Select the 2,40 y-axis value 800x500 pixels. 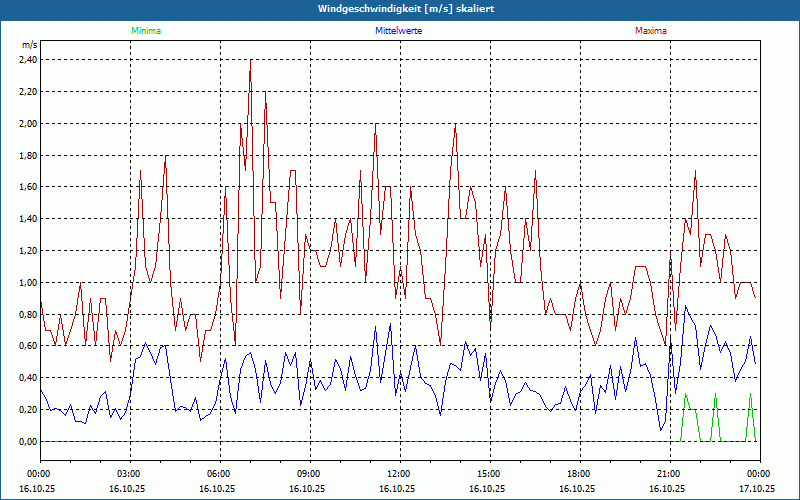tap(28, 60)
